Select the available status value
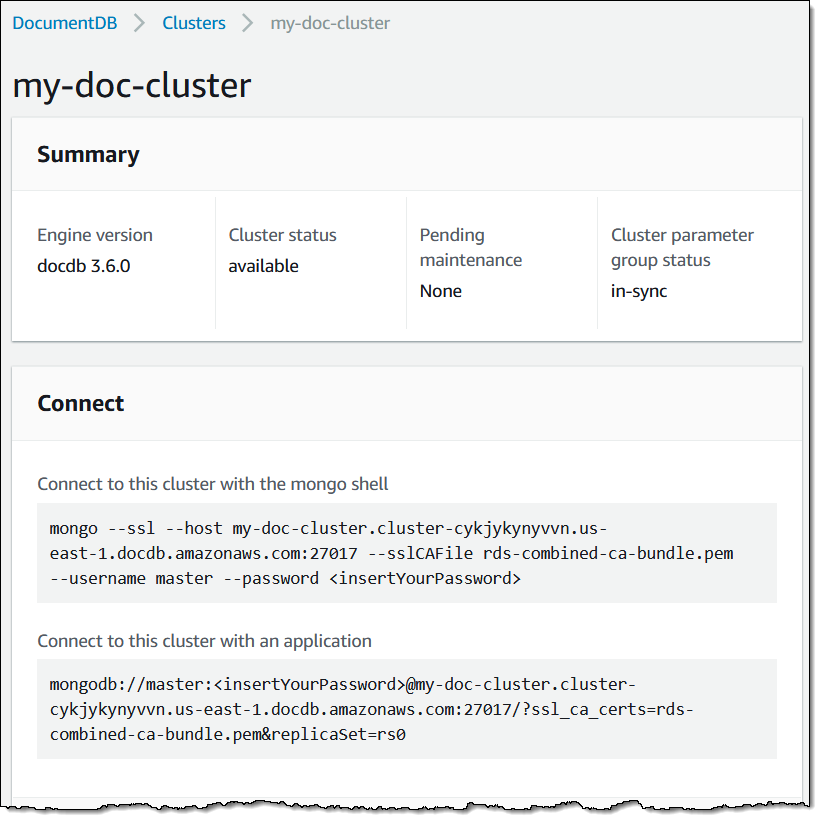This screenshot has width=820, height=820. coord(263,266)
